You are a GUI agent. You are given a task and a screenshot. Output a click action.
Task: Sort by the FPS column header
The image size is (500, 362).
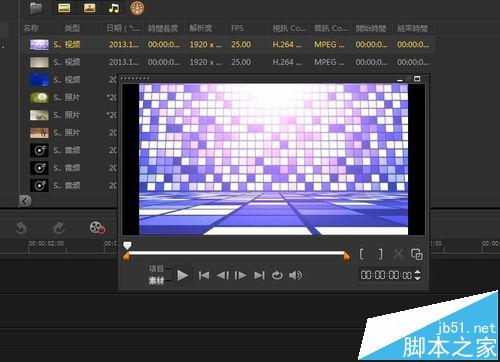[237, 28]
